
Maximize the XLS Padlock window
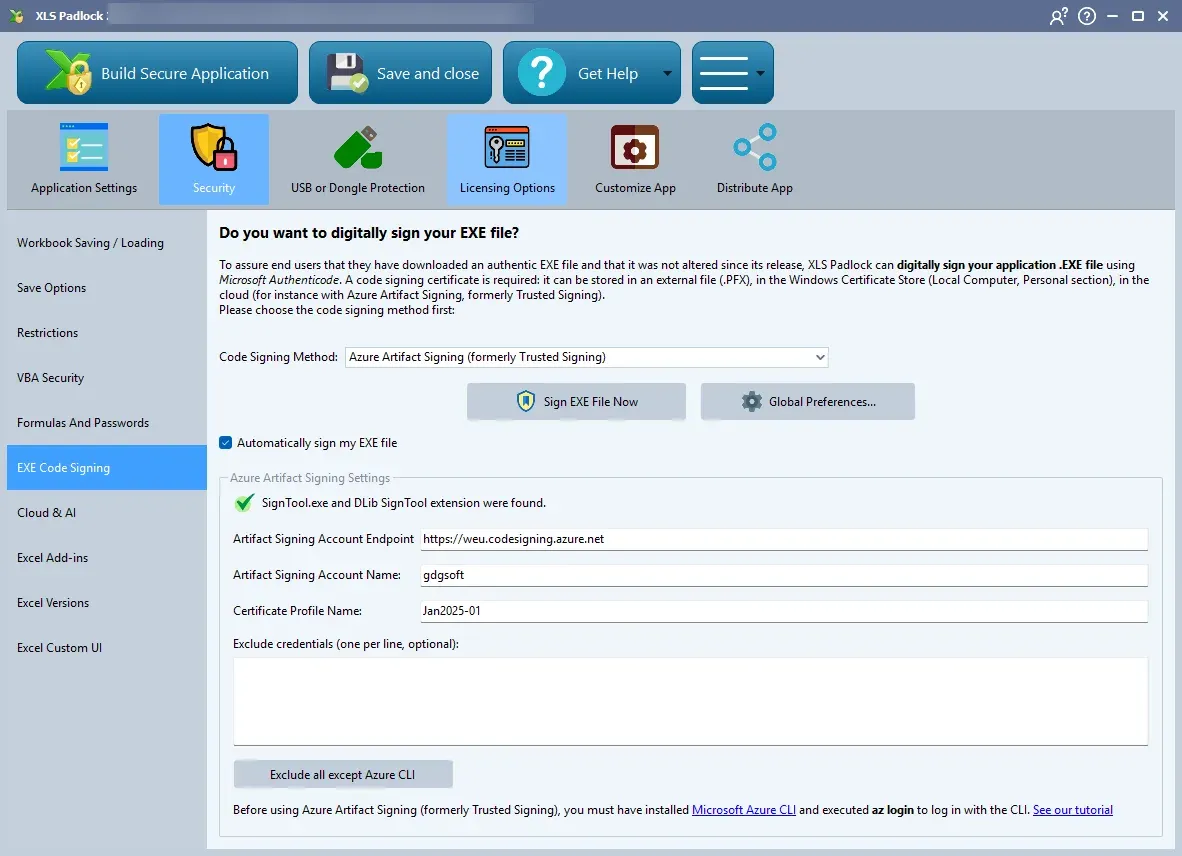click(x=1138, y=16)
